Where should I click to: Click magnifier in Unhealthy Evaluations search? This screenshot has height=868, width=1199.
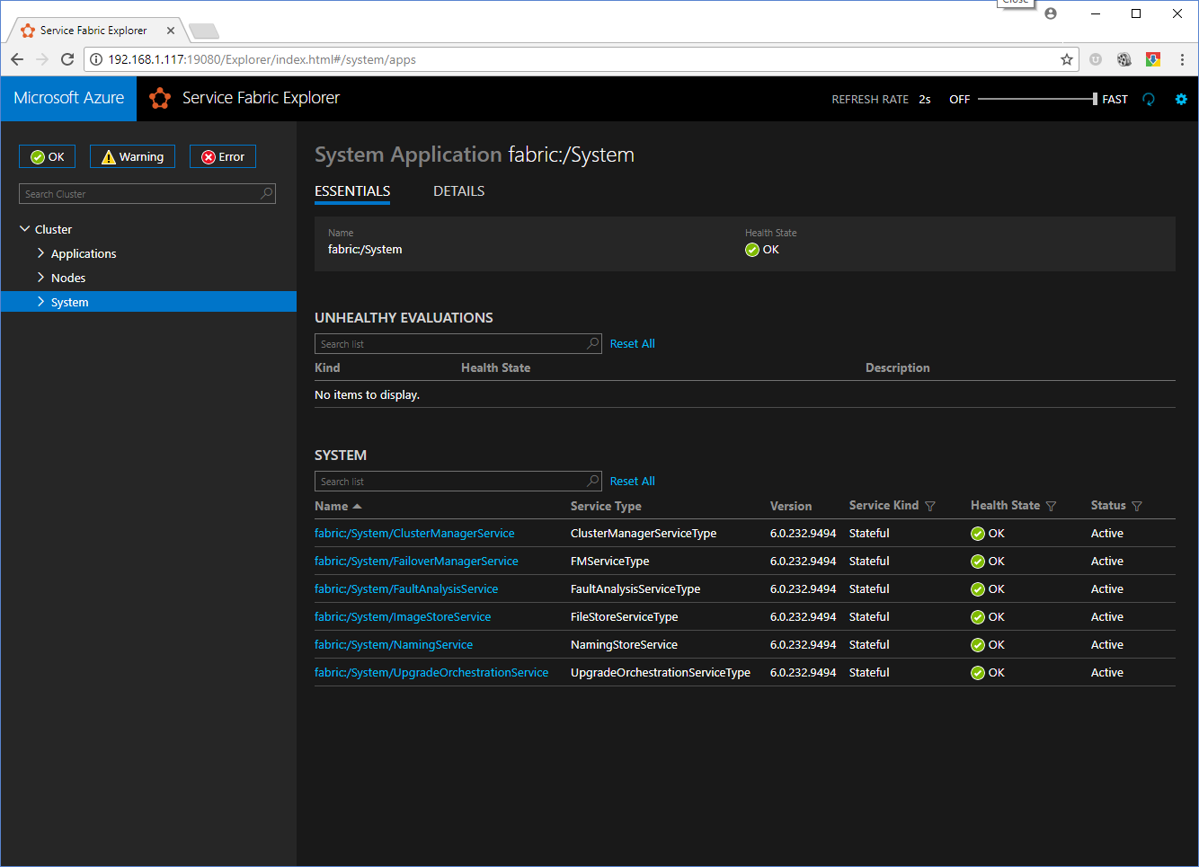[x=593, y=343]
